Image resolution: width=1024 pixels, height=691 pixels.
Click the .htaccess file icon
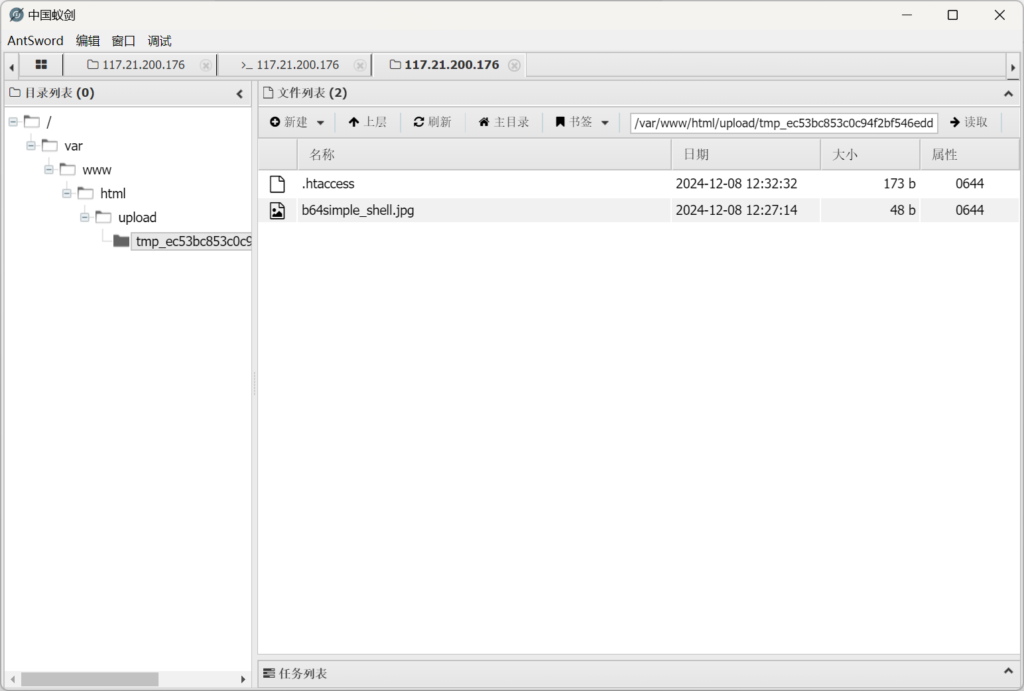click(277, 184)
